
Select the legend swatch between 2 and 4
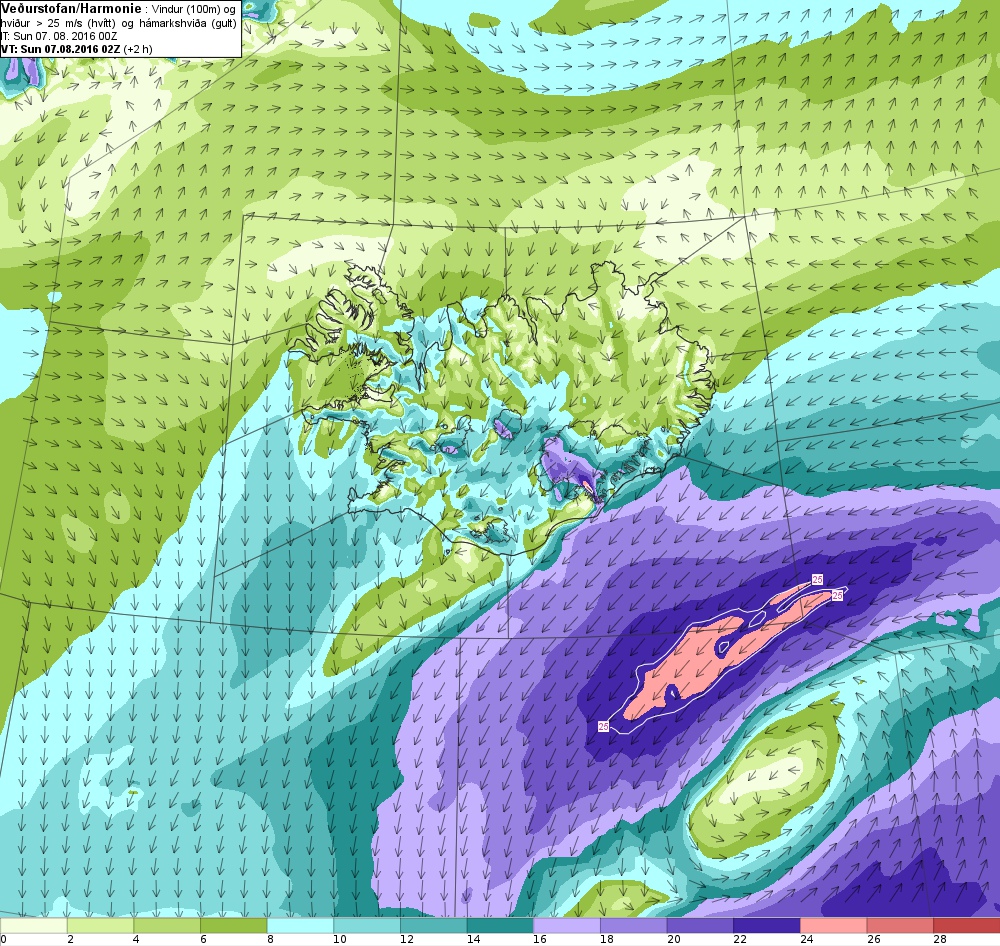[100, 926]
